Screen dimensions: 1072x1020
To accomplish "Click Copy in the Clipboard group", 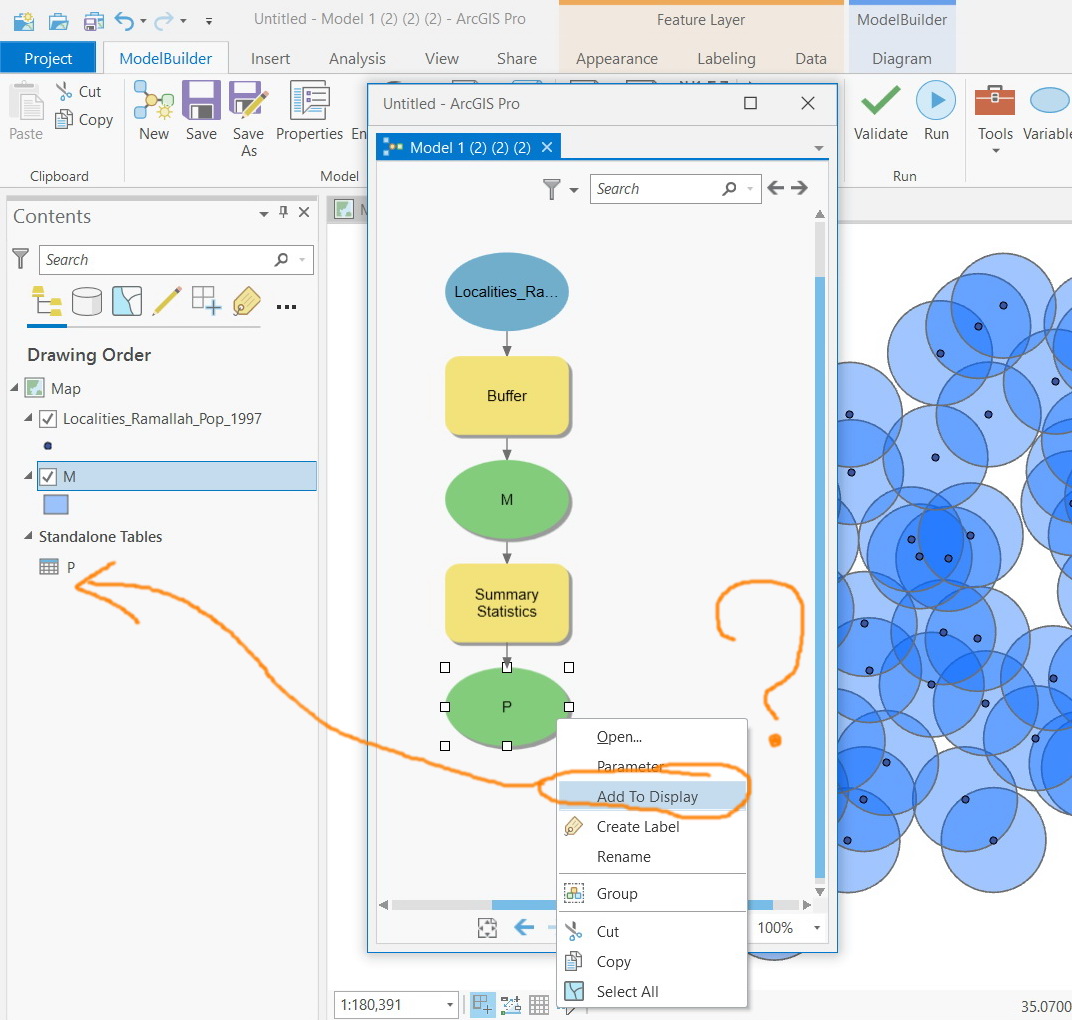I will click(x=85, y=120).
